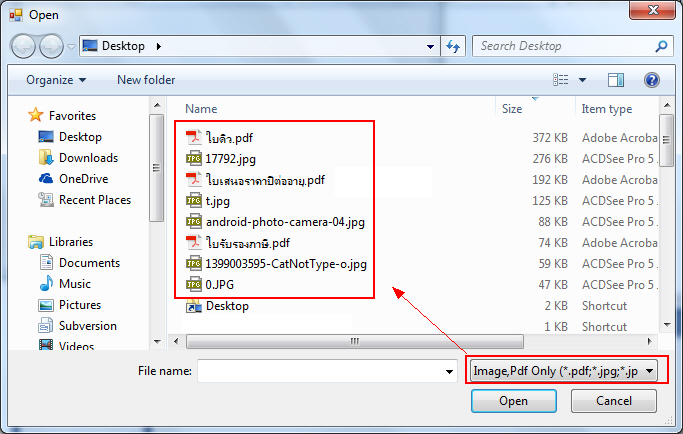Click the Music note icon
This screenshot has height=434, width=683.
pyautogui.click(x=46, y=283)
